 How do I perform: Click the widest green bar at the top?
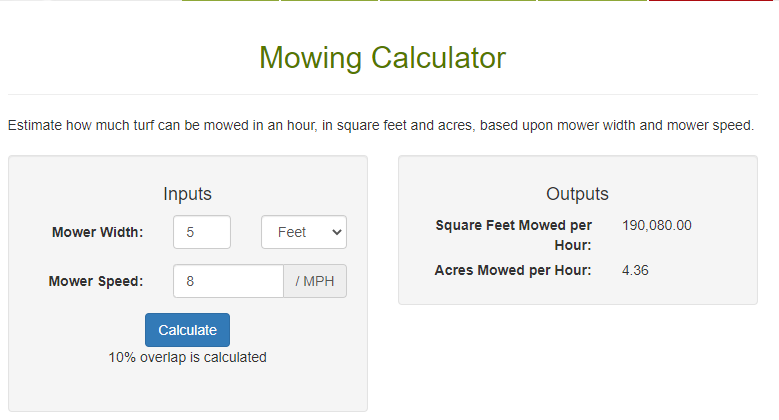click(x=458, y=1)
